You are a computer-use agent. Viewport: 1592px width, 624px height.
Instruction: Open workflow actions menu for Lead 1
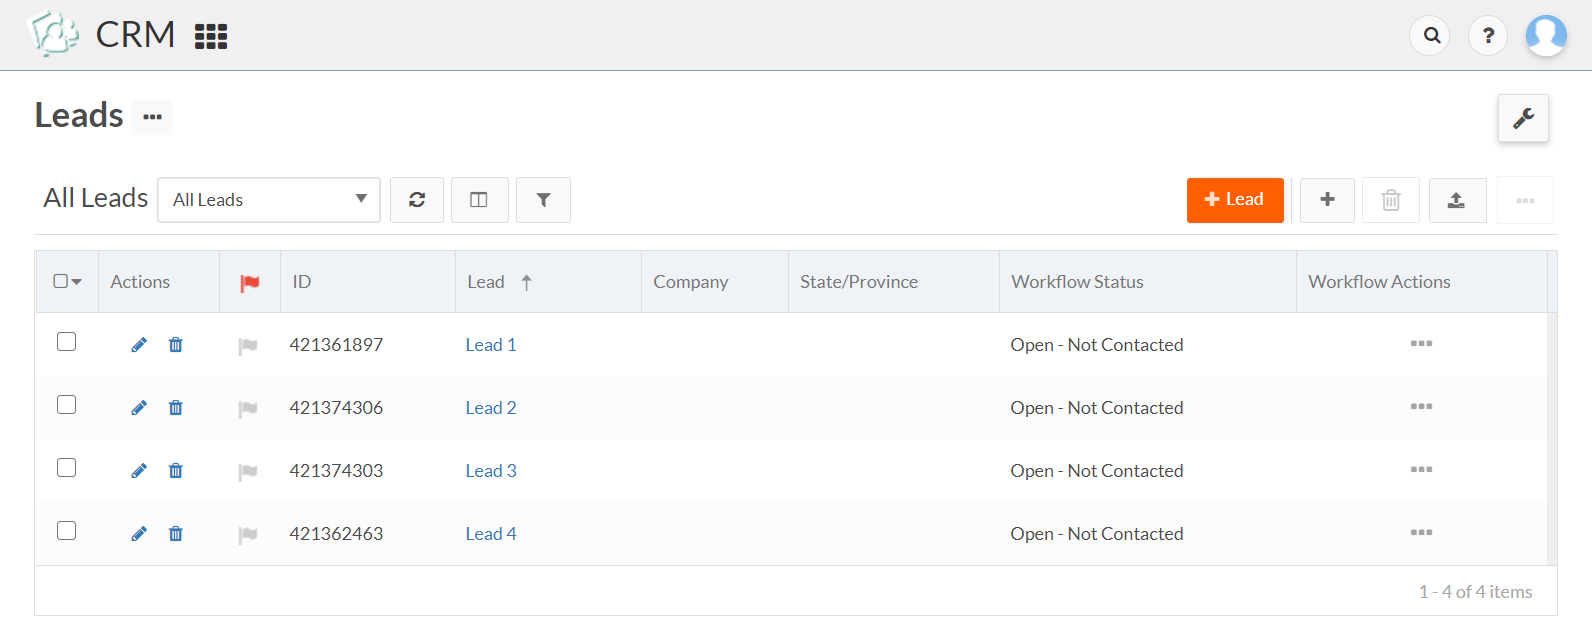(x=1421, y=344)
